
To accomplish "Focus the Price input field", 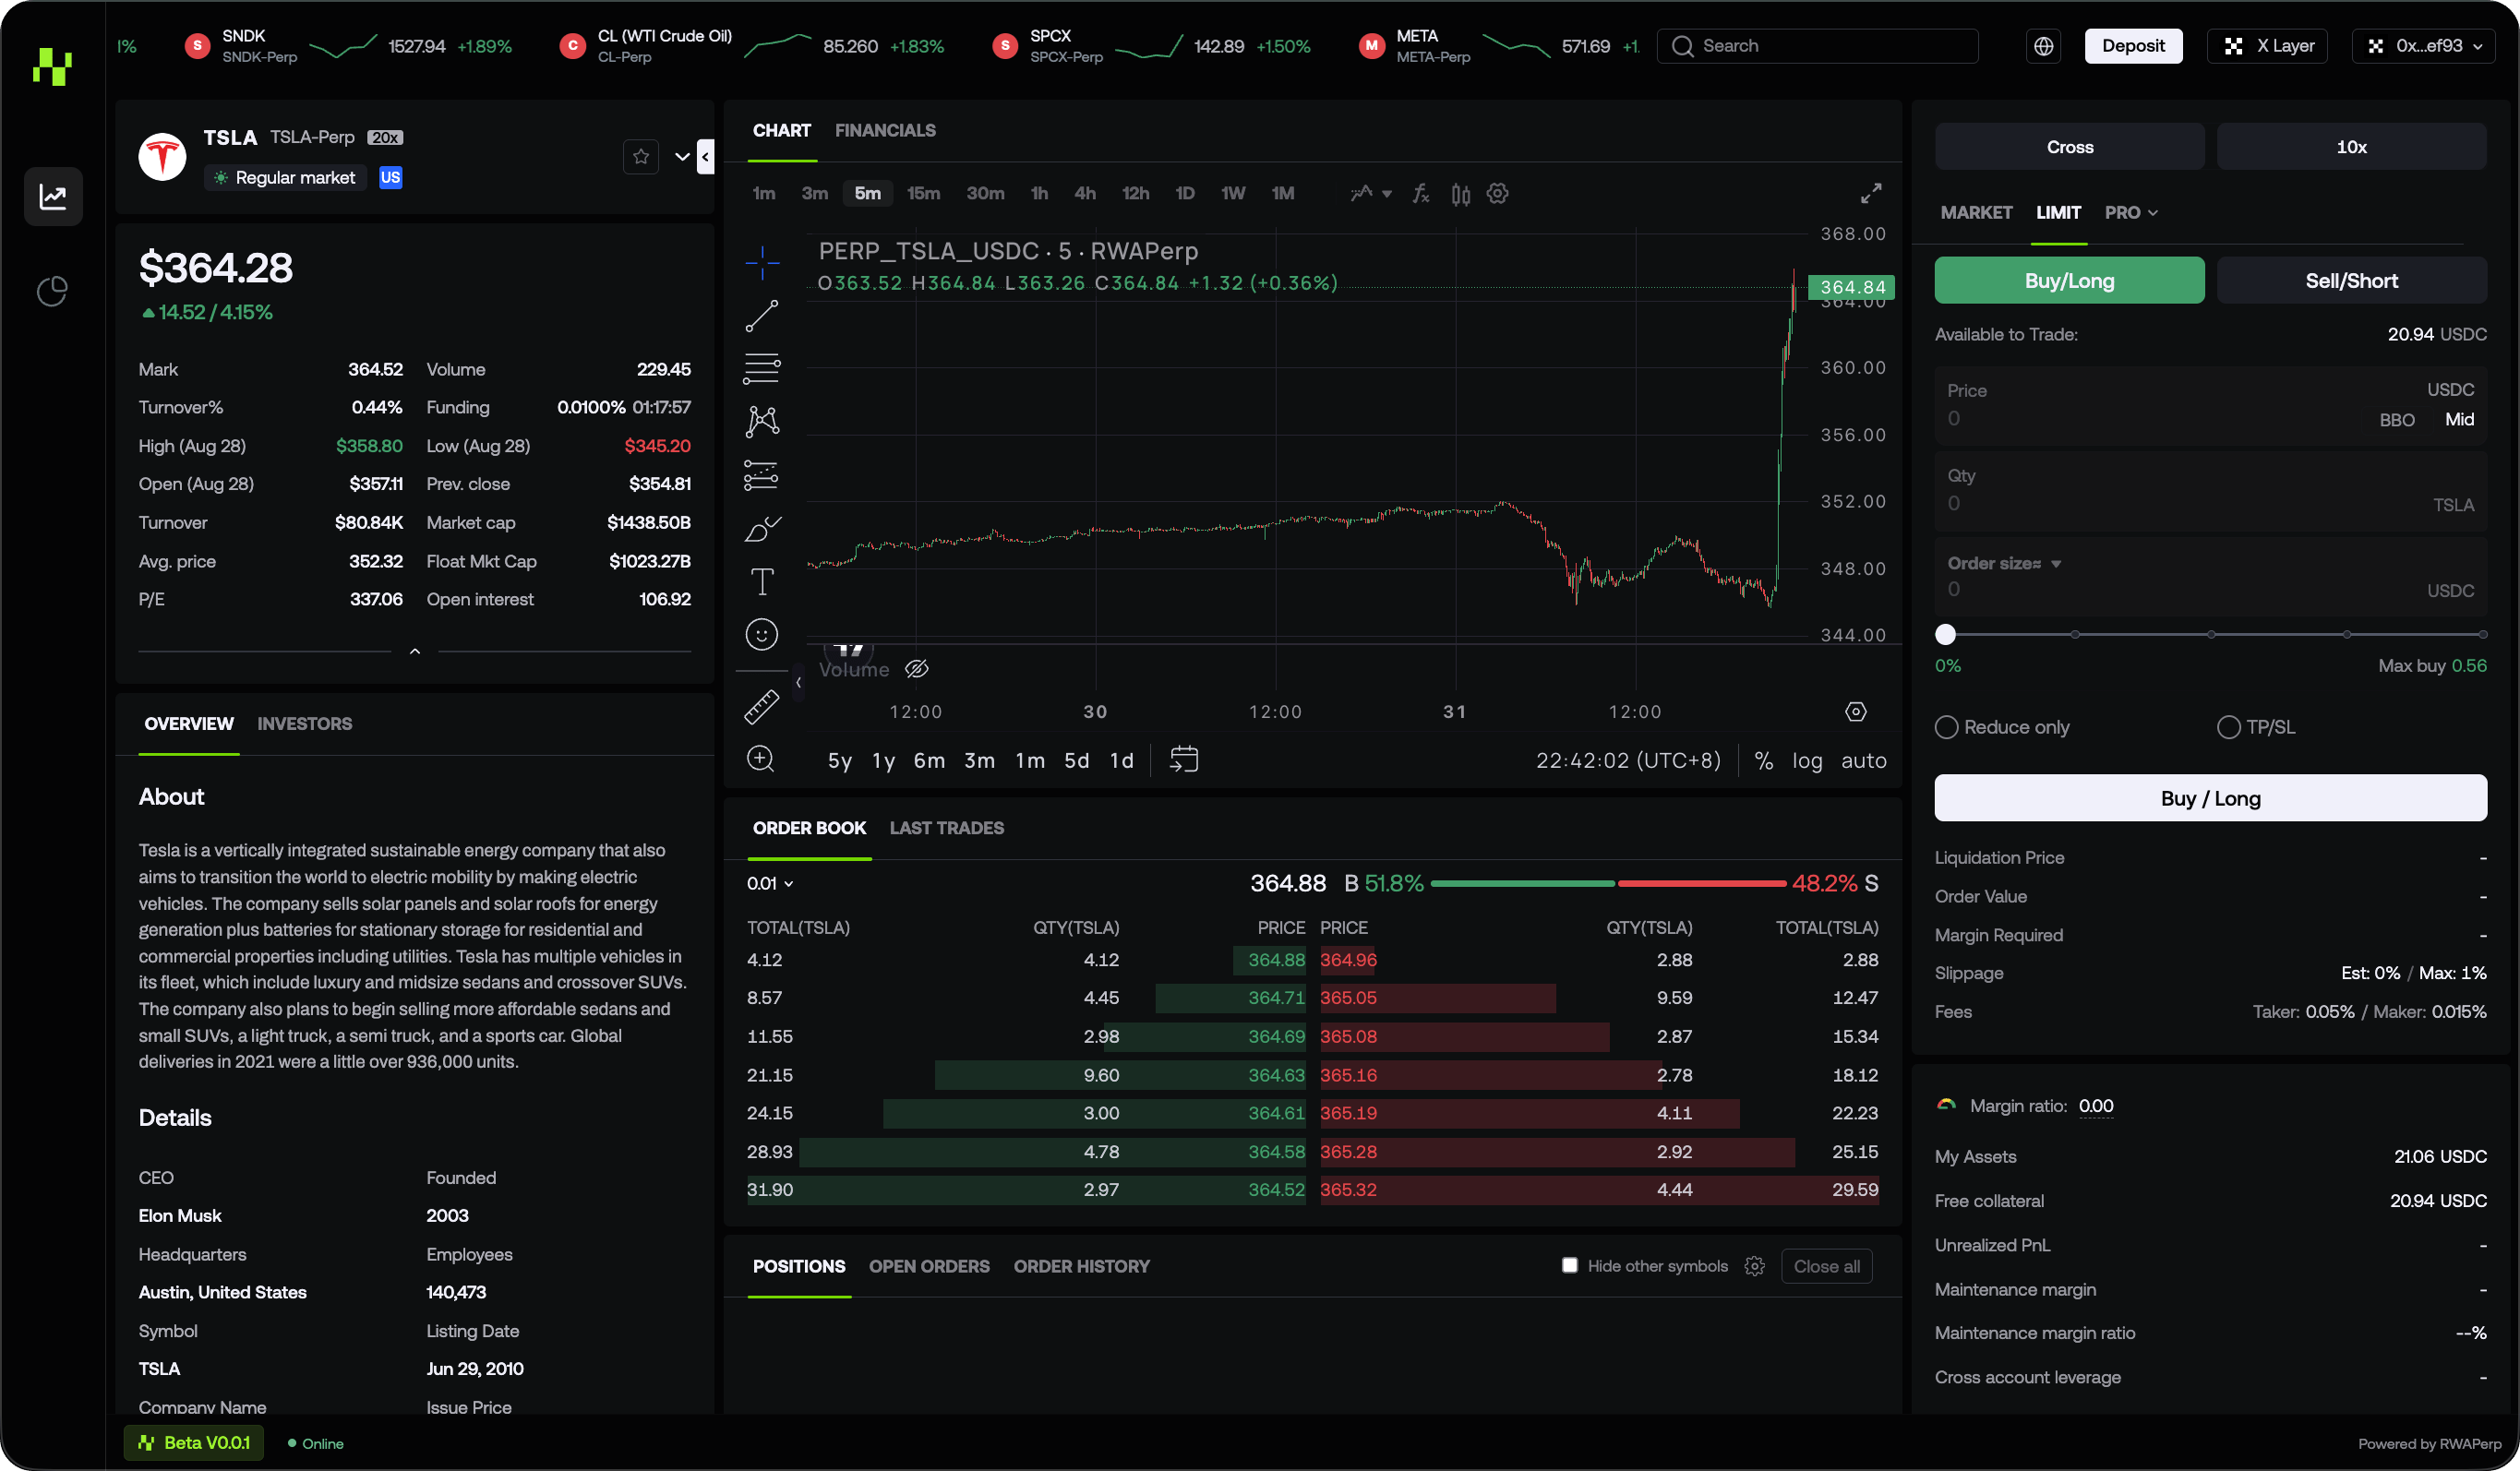I will 2210,406.
